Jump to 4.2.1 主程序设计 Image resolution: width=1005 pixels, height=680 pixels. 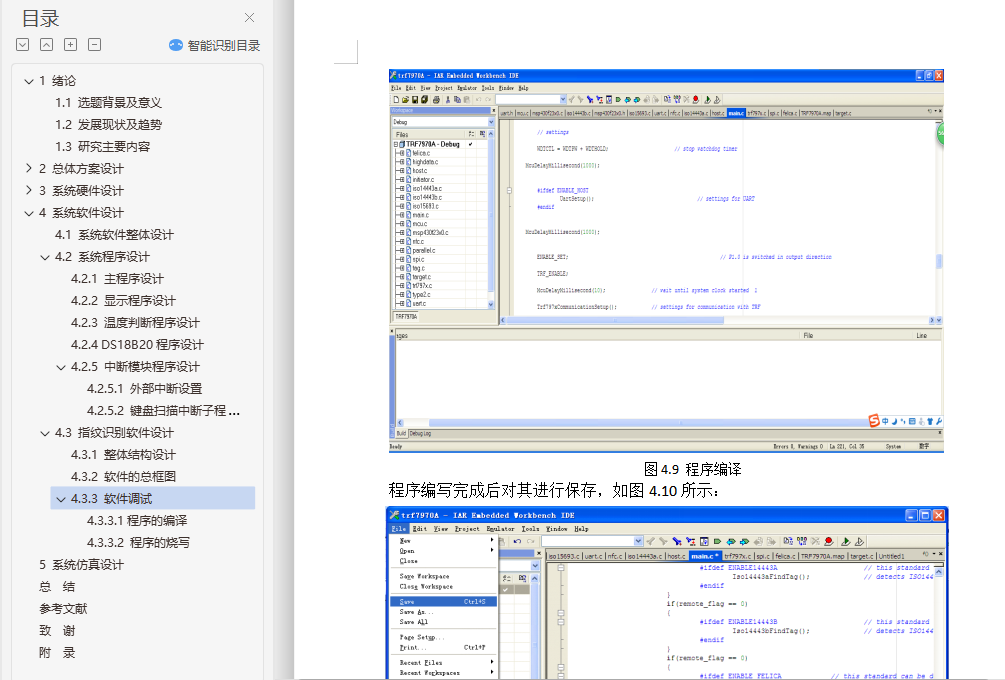[x=117, y=279]
